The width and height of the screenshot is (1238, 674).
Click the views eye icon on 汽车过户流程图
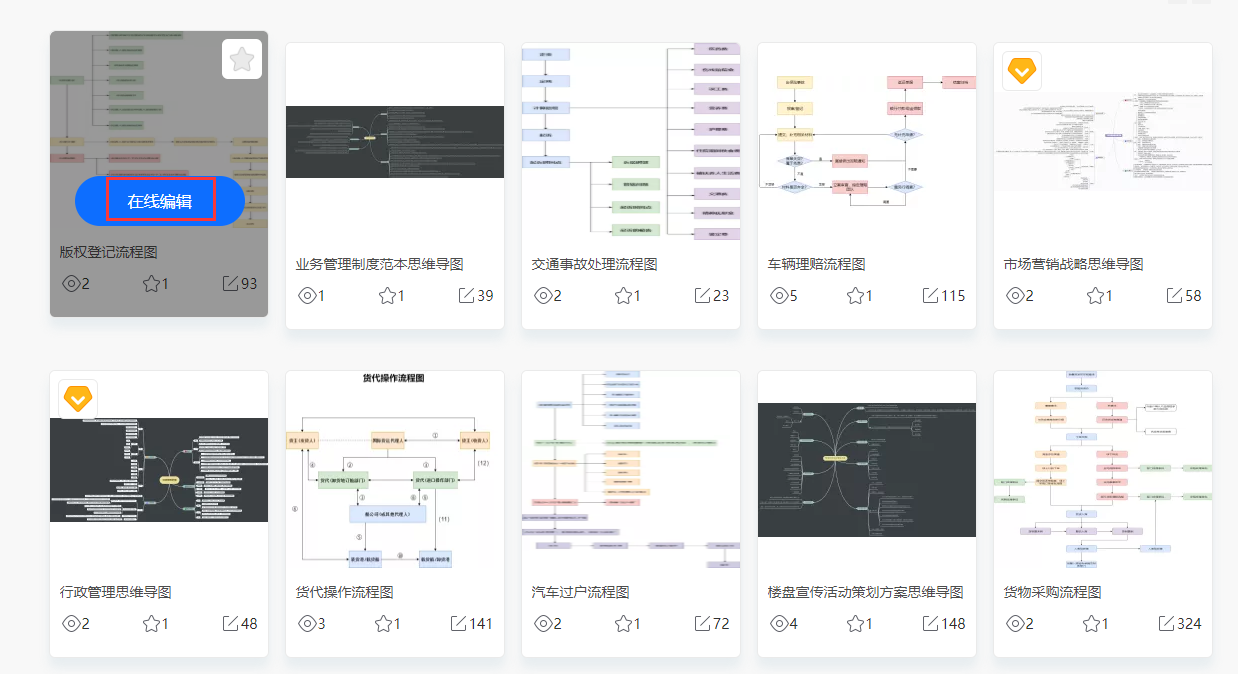(x=543, y=623)
